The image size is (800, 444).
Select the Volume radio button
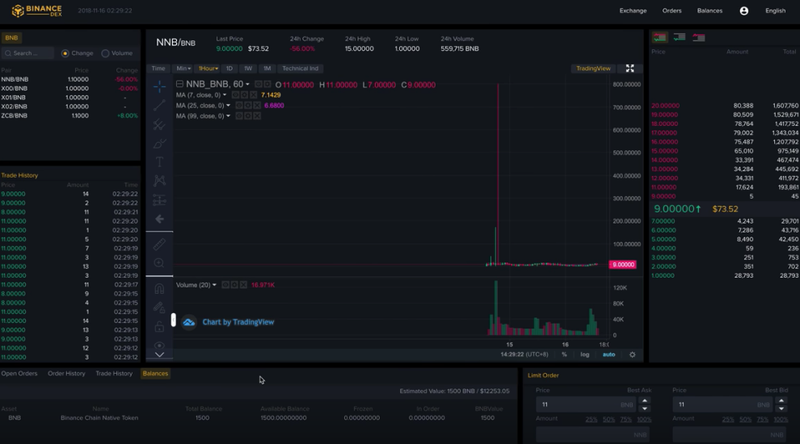pos(105,53)
